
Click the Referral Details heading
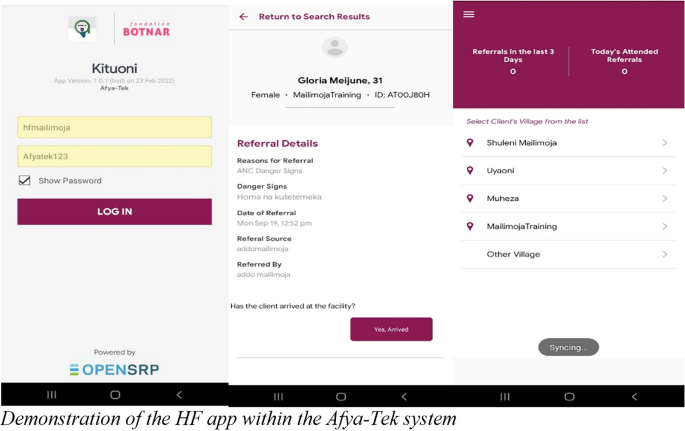click(x=277, y=144)
